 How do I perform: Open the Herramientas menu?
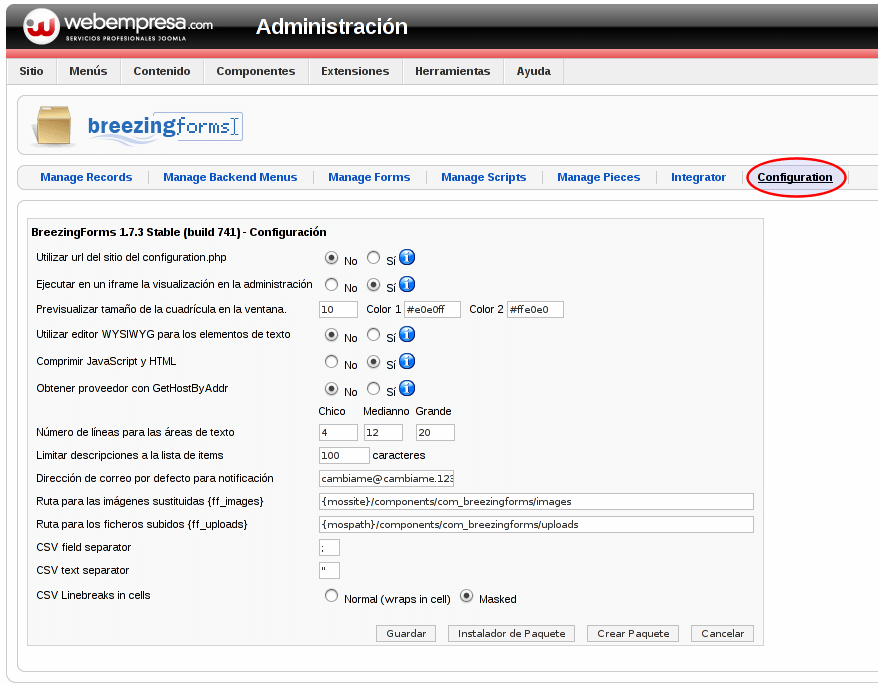click(452, 71)
